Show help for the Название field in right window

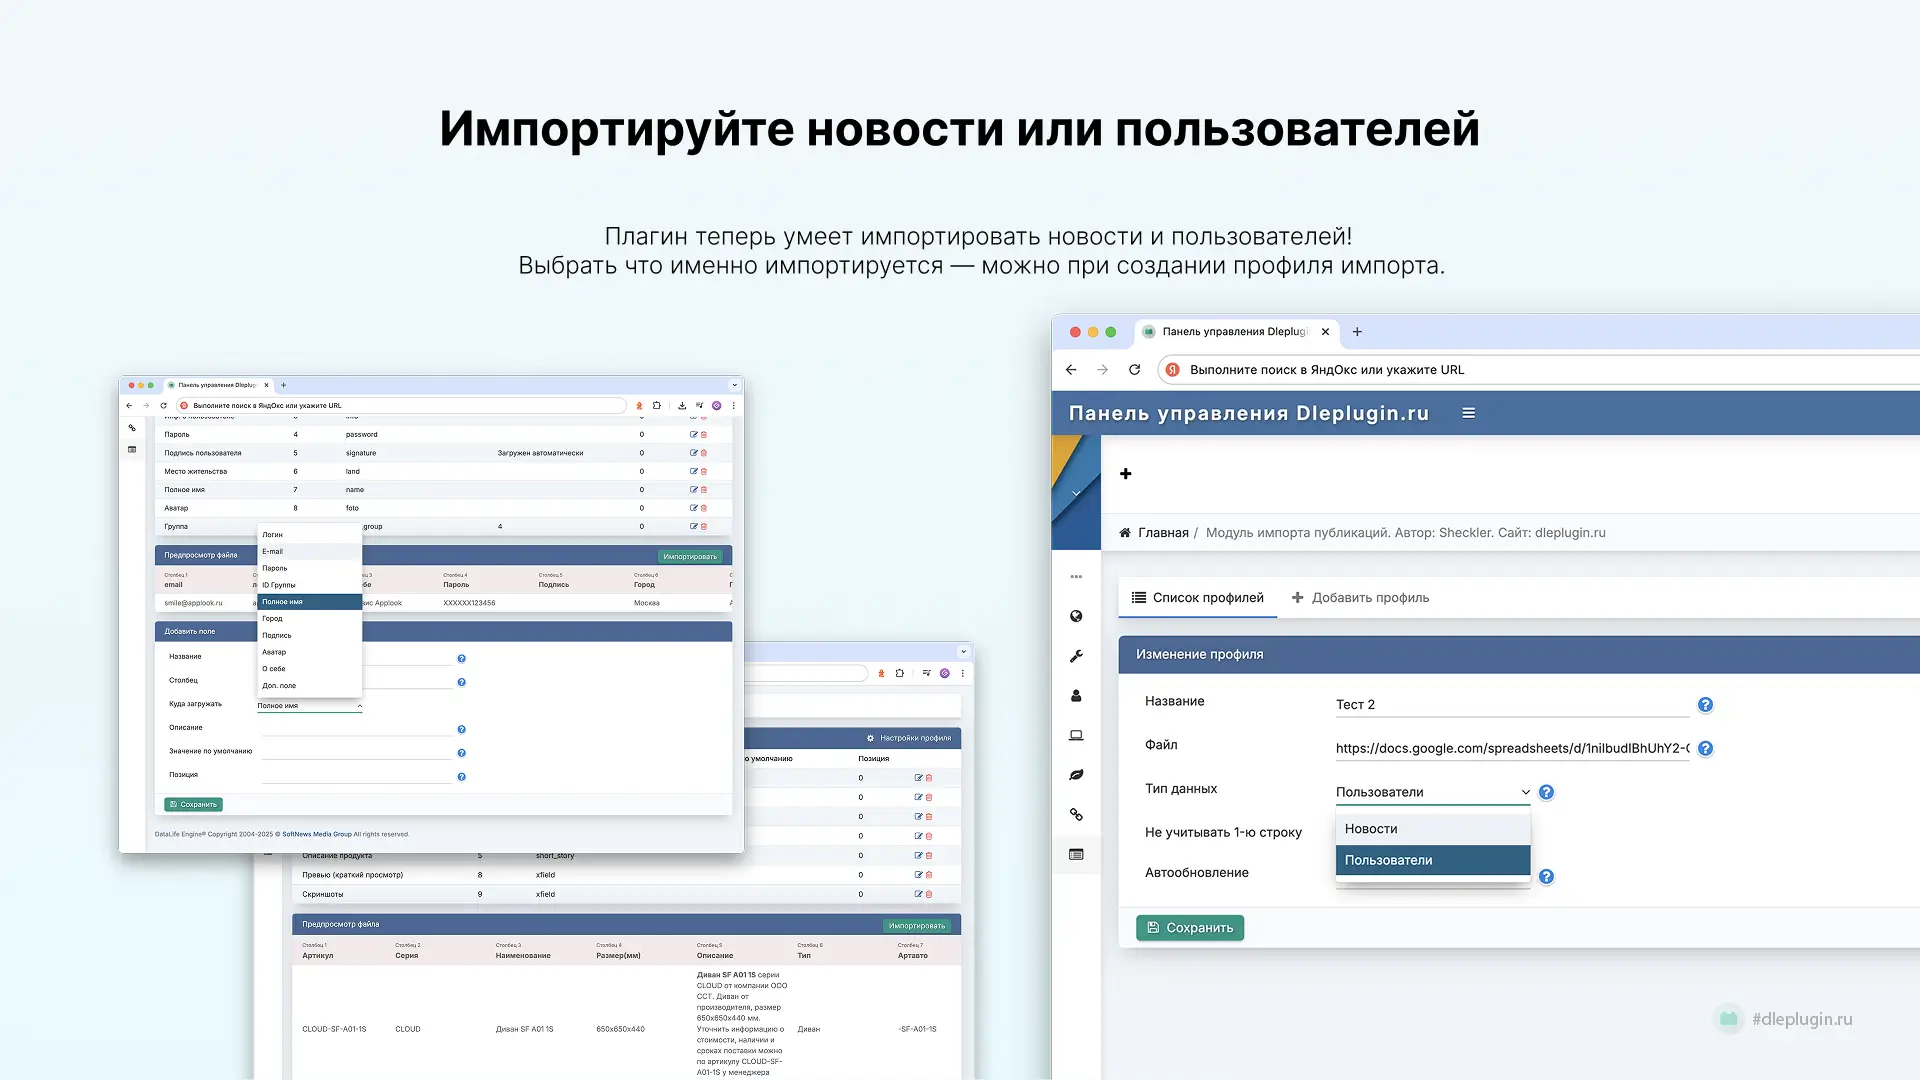(1705, 705)
